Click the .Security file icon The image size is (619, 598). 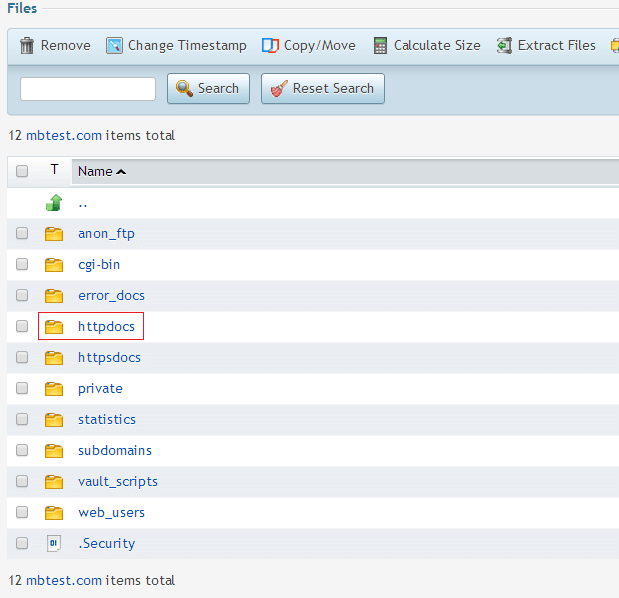coord(54,544)
